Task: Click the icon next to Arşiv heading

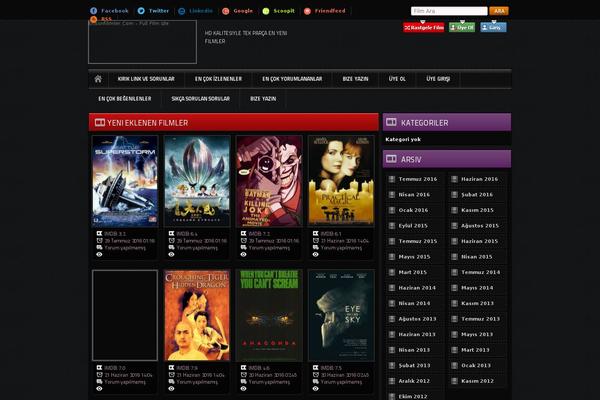Action: [x=391, y=159]
